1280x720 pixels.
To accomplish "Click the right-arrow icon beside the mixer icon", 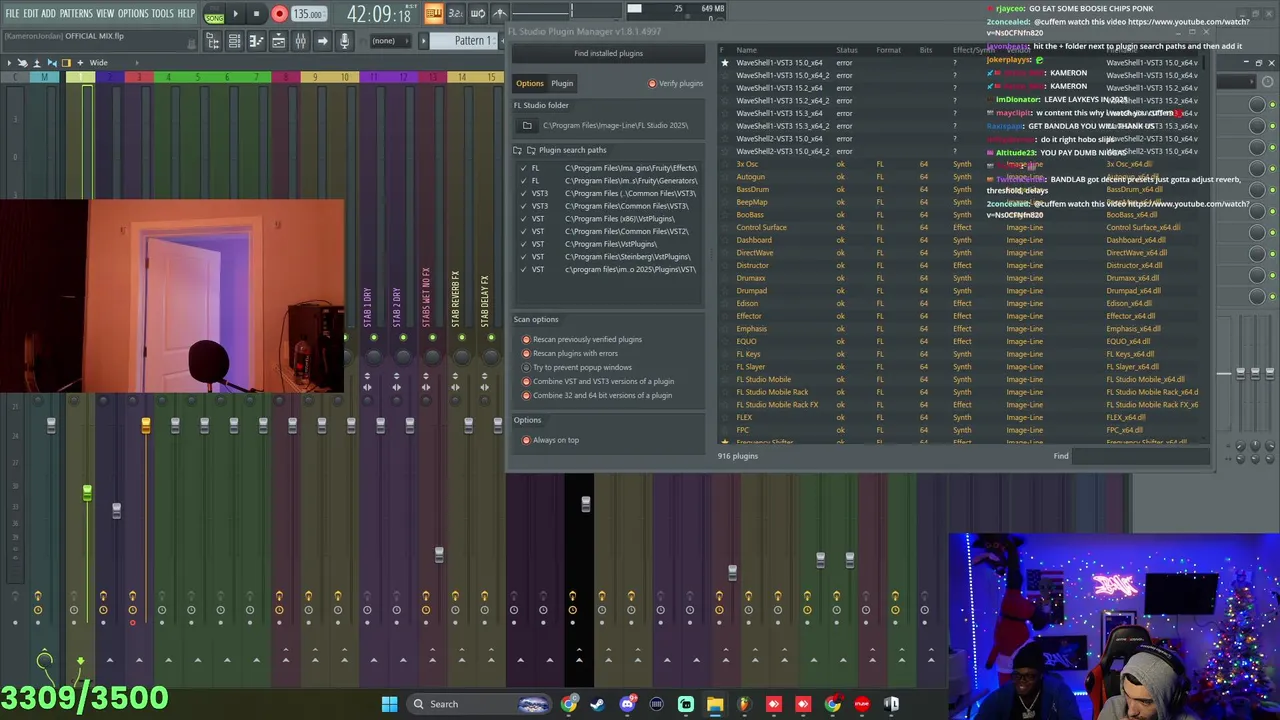I will 322,41.
